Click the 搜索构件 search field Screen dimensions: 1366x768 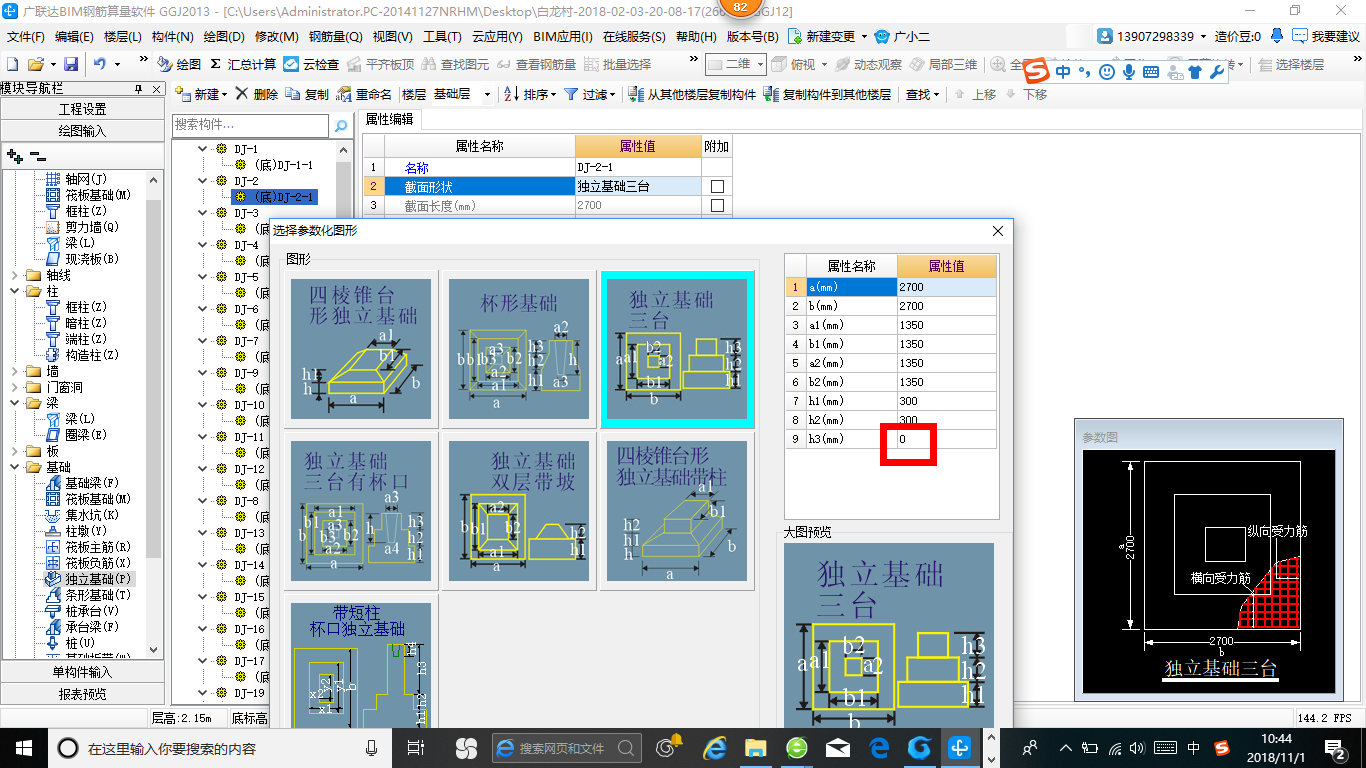[x=250, y=126]
